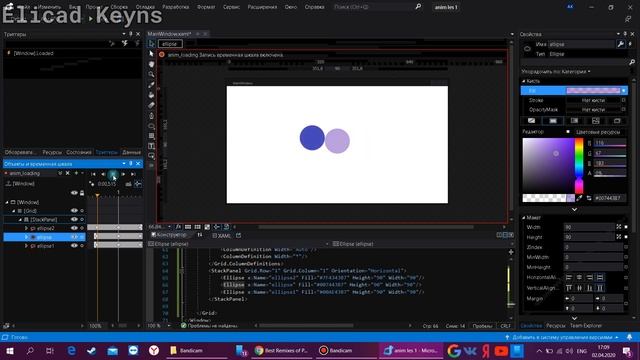Click the property search magnifier icon

click(632, 62)
